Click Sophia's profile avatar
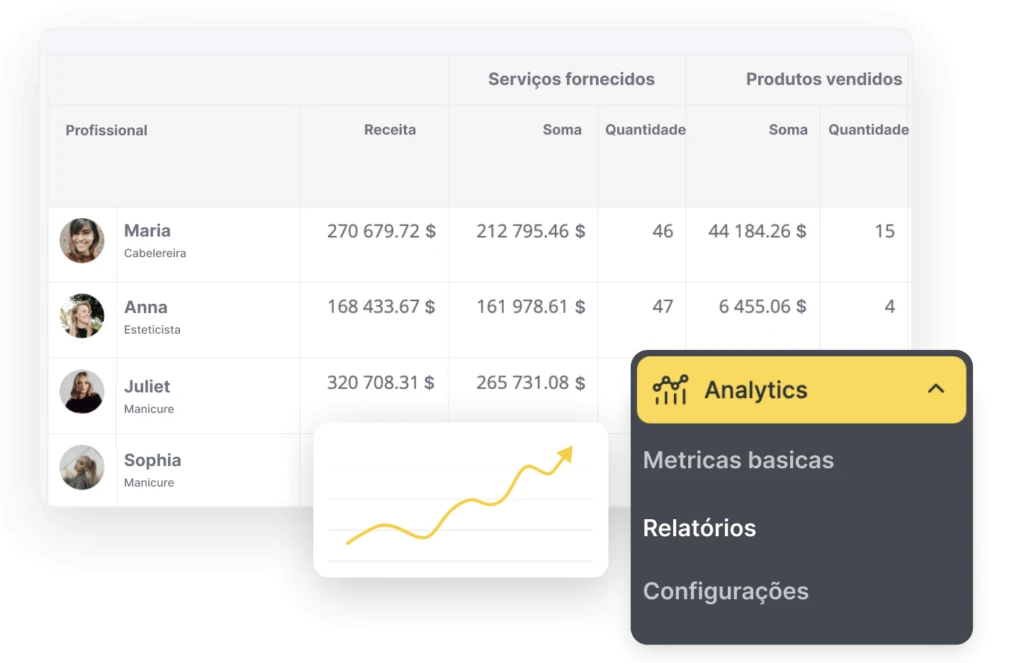 (82, 467)
